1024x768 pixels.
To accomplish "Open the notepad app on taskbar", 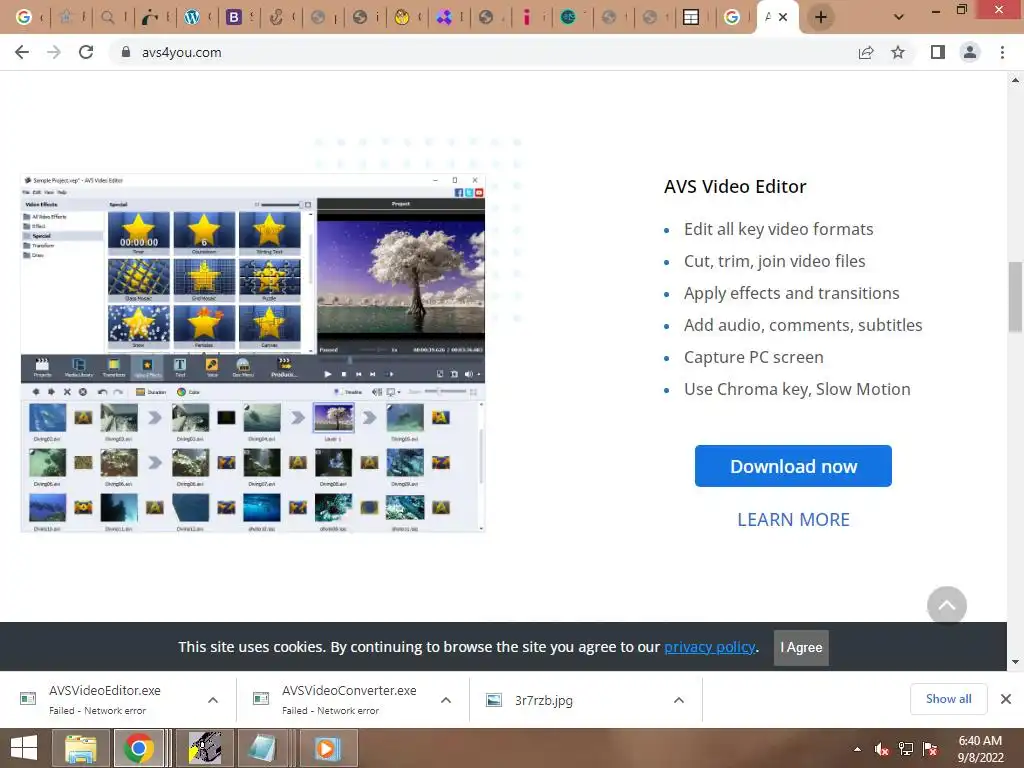I will point(263,748).
